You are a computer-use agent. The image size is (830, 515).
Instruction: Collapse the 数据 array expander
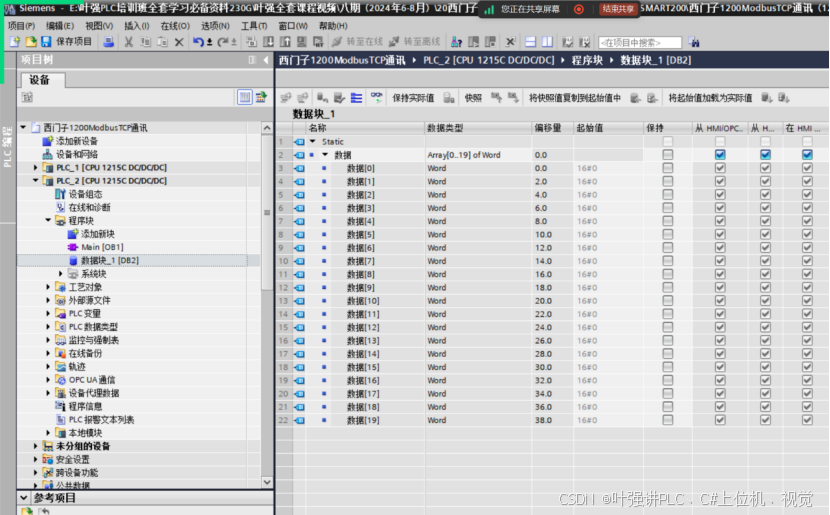tap(325, 155)
